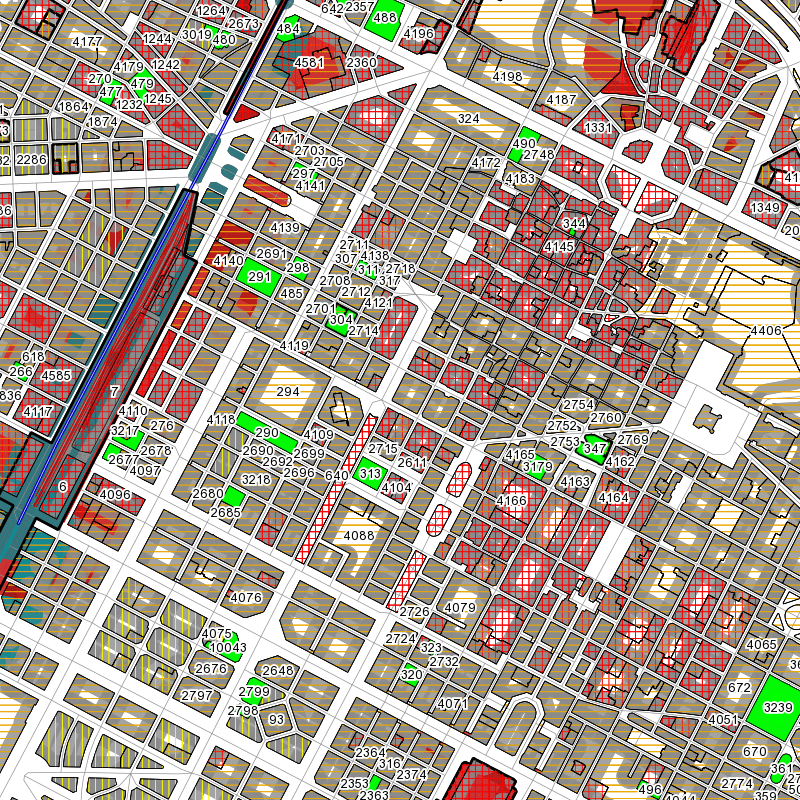Click the green parcel labeled 313
The width and height of the screenshot is (800, 800).
[370, 473]
